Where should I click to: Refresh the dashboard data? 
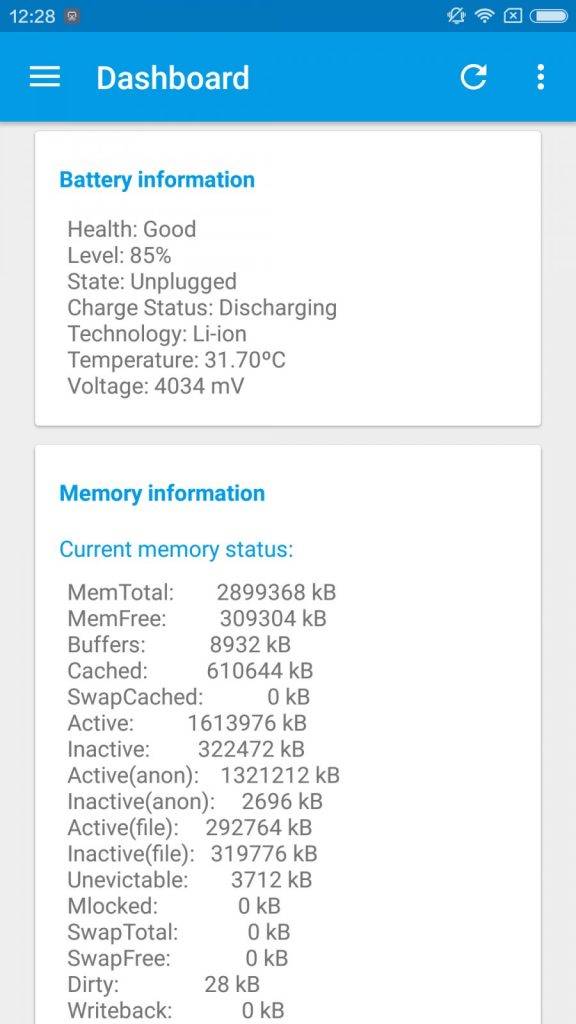point(473,77)
